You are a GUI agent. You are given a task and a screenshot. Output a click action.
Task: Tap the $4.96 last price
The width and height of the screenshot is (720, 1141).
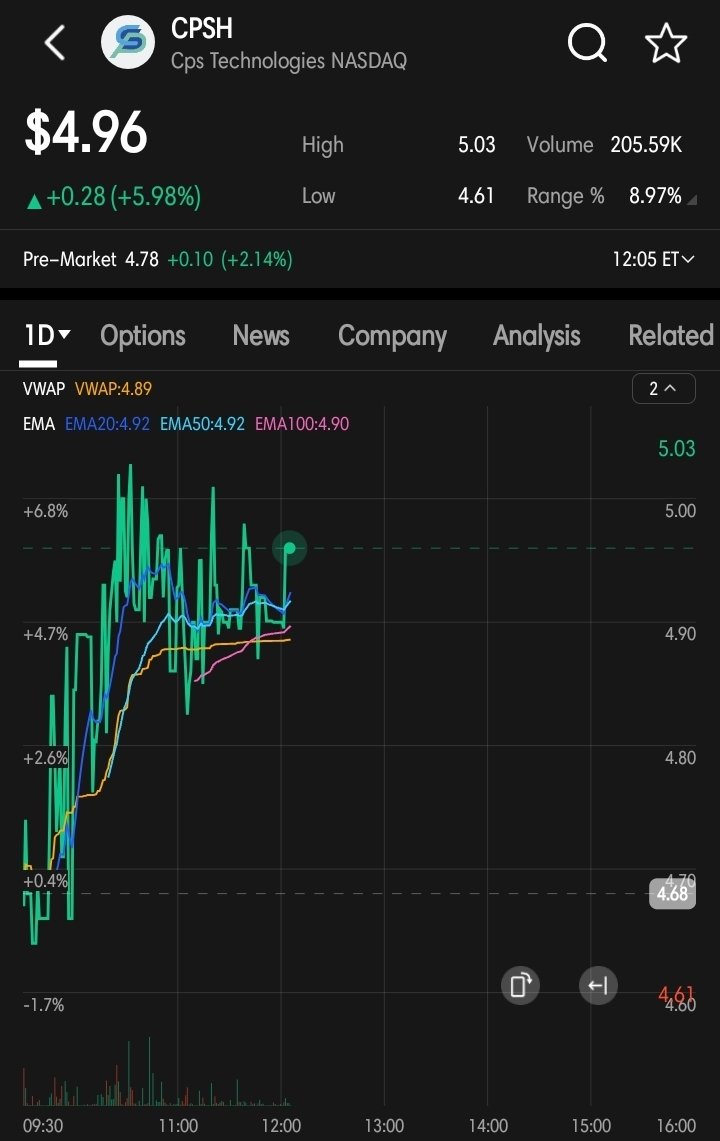tap(86, 132)
